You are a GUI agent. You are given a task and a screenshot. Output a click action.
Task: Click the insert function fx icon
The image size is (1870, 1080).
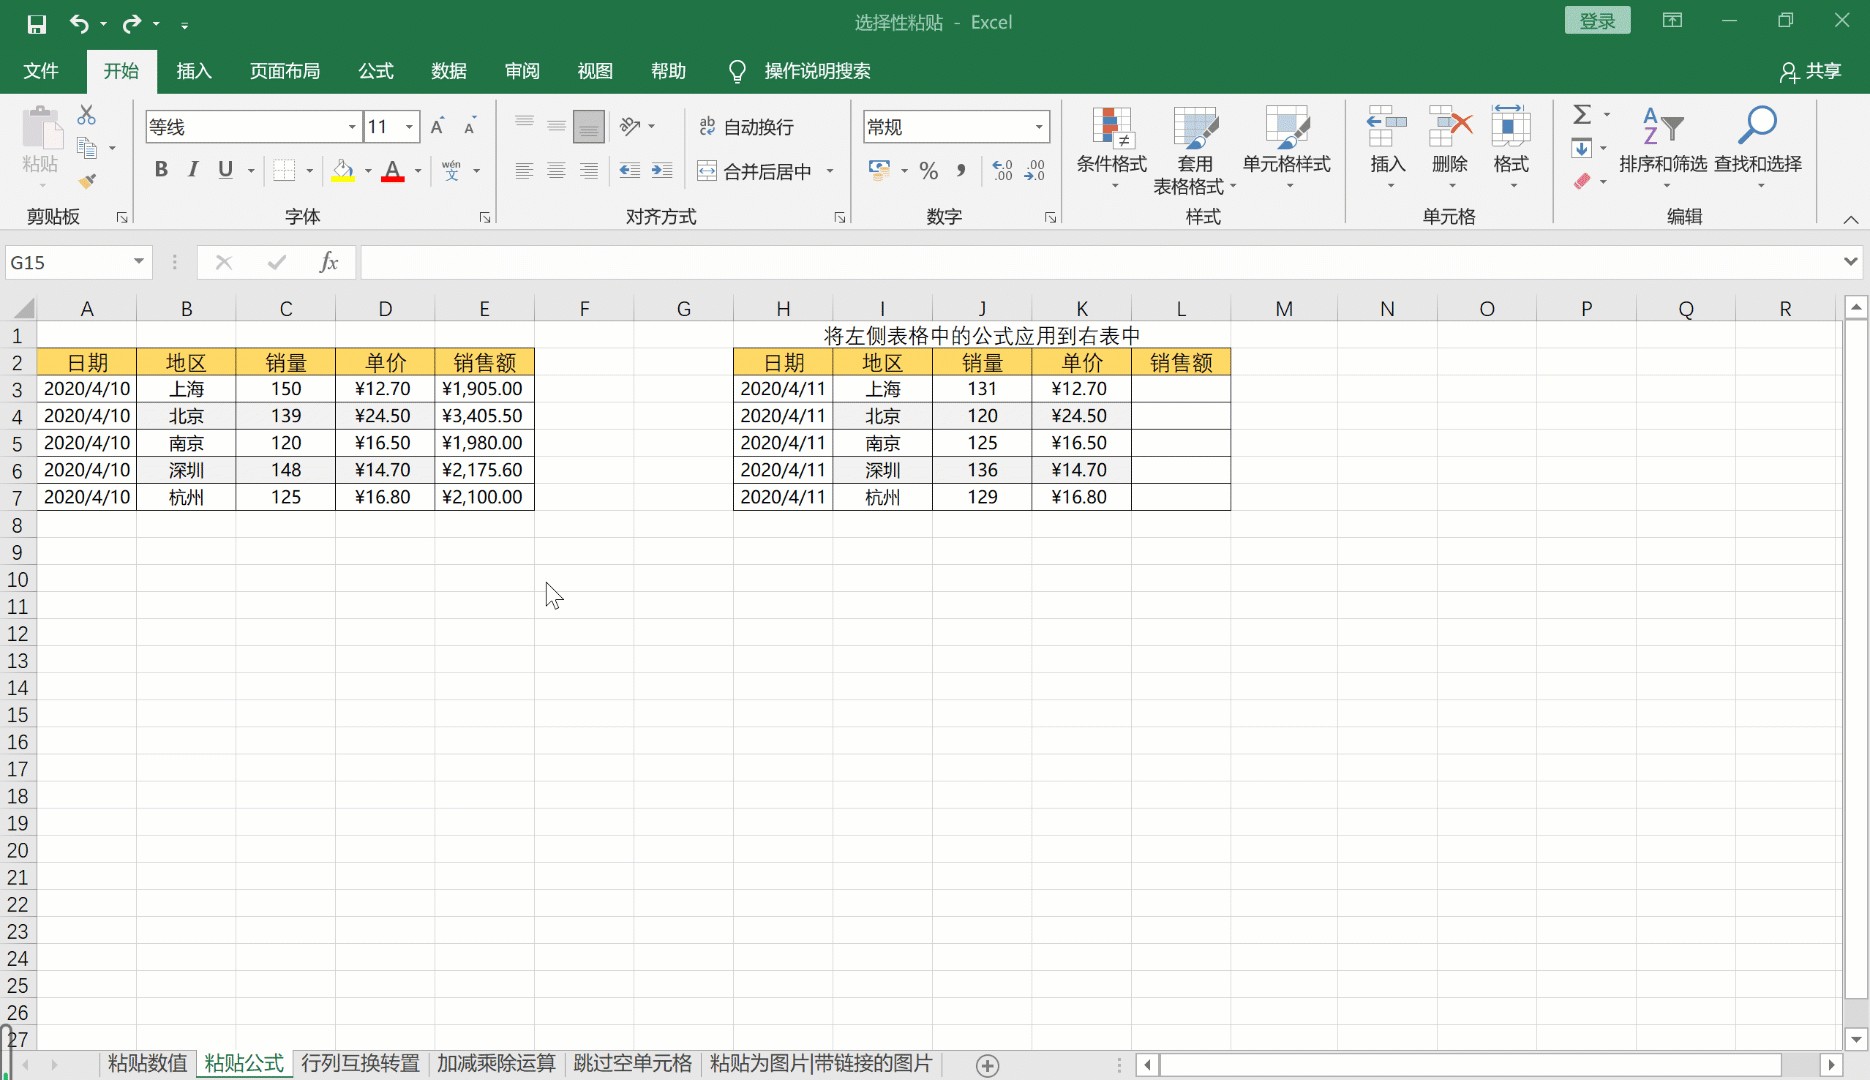pyautogui.click(x=328, y=262)
